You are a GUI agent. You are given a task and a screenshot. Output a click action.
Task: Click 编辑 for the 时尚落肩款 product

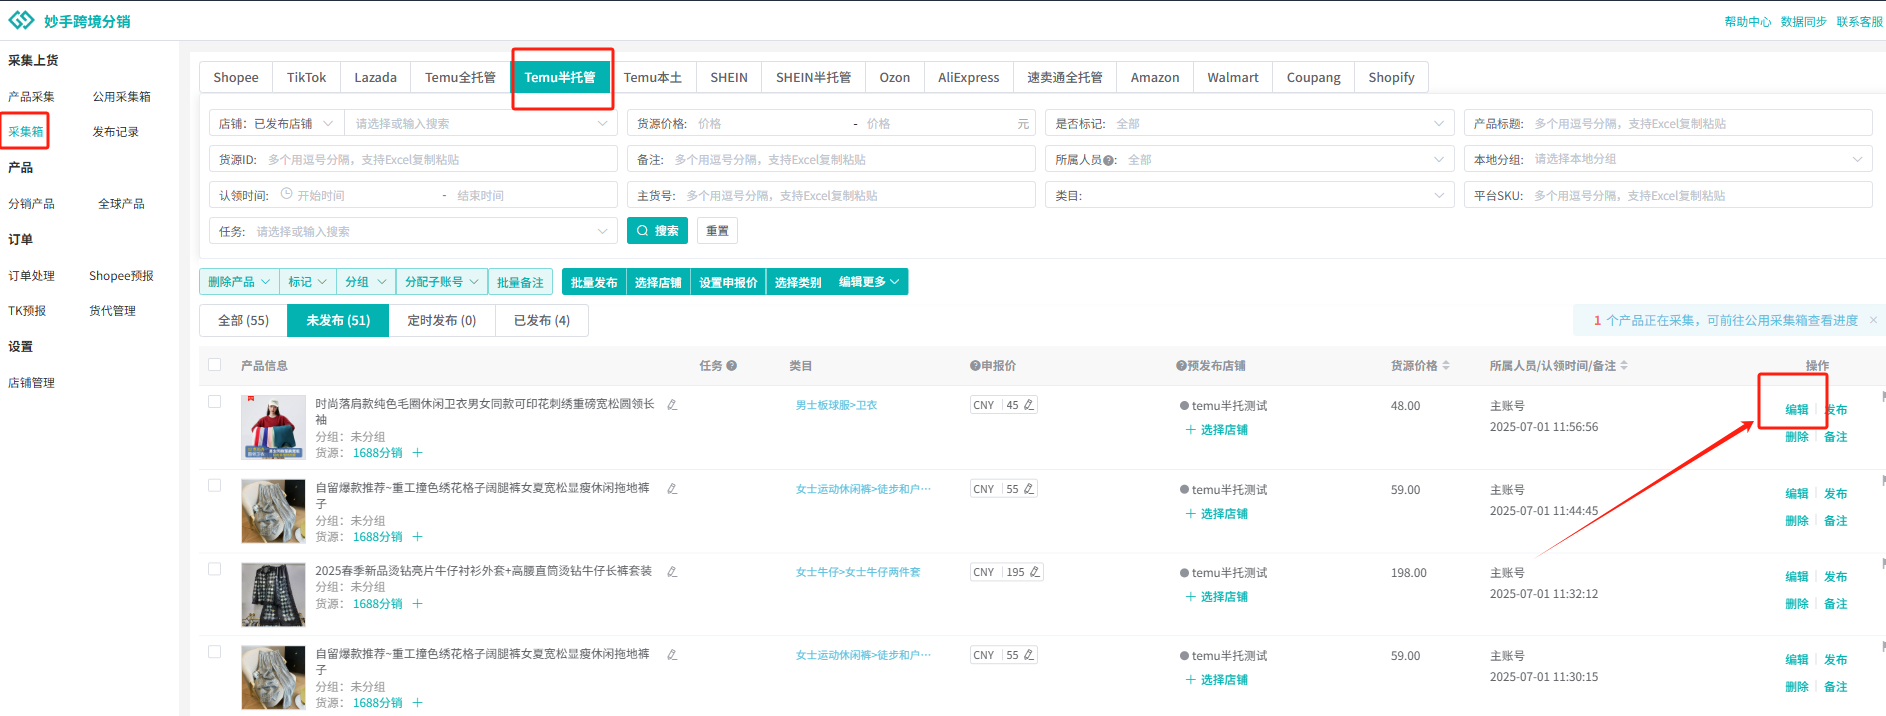[1797, 410]
